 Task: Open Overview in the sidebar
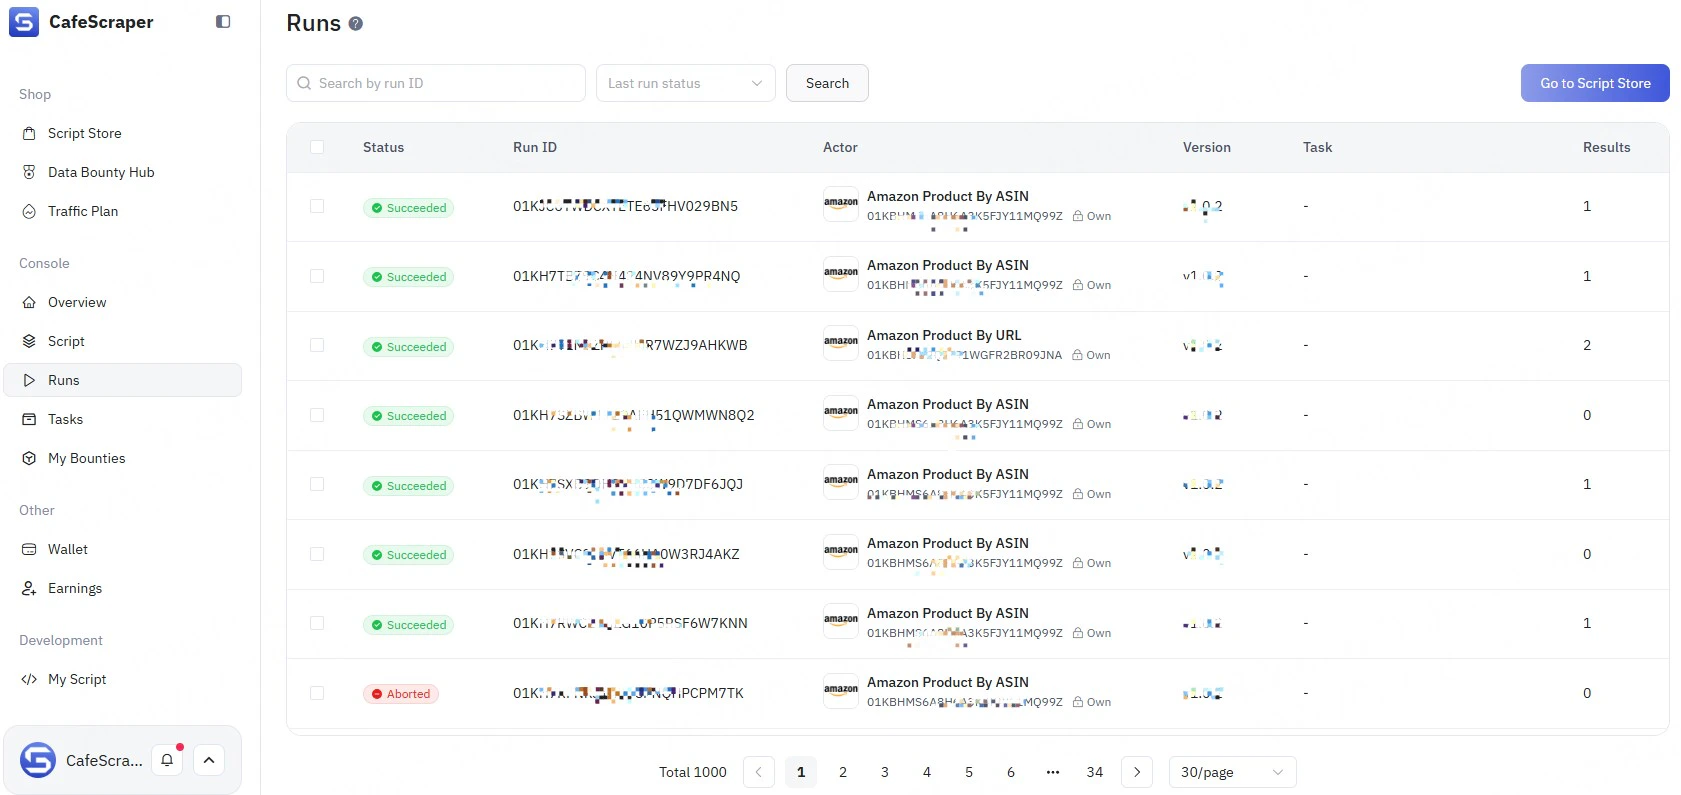[123, 302]
